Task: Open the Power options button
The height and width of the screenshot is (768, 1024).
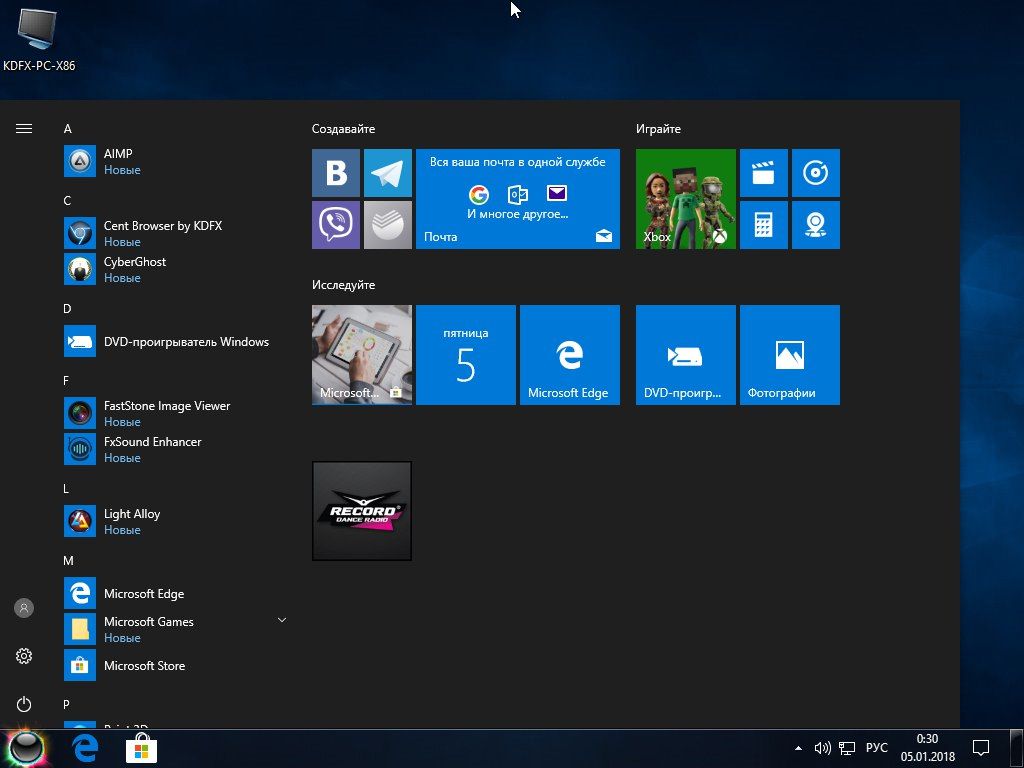Action: tap(24, 704)
